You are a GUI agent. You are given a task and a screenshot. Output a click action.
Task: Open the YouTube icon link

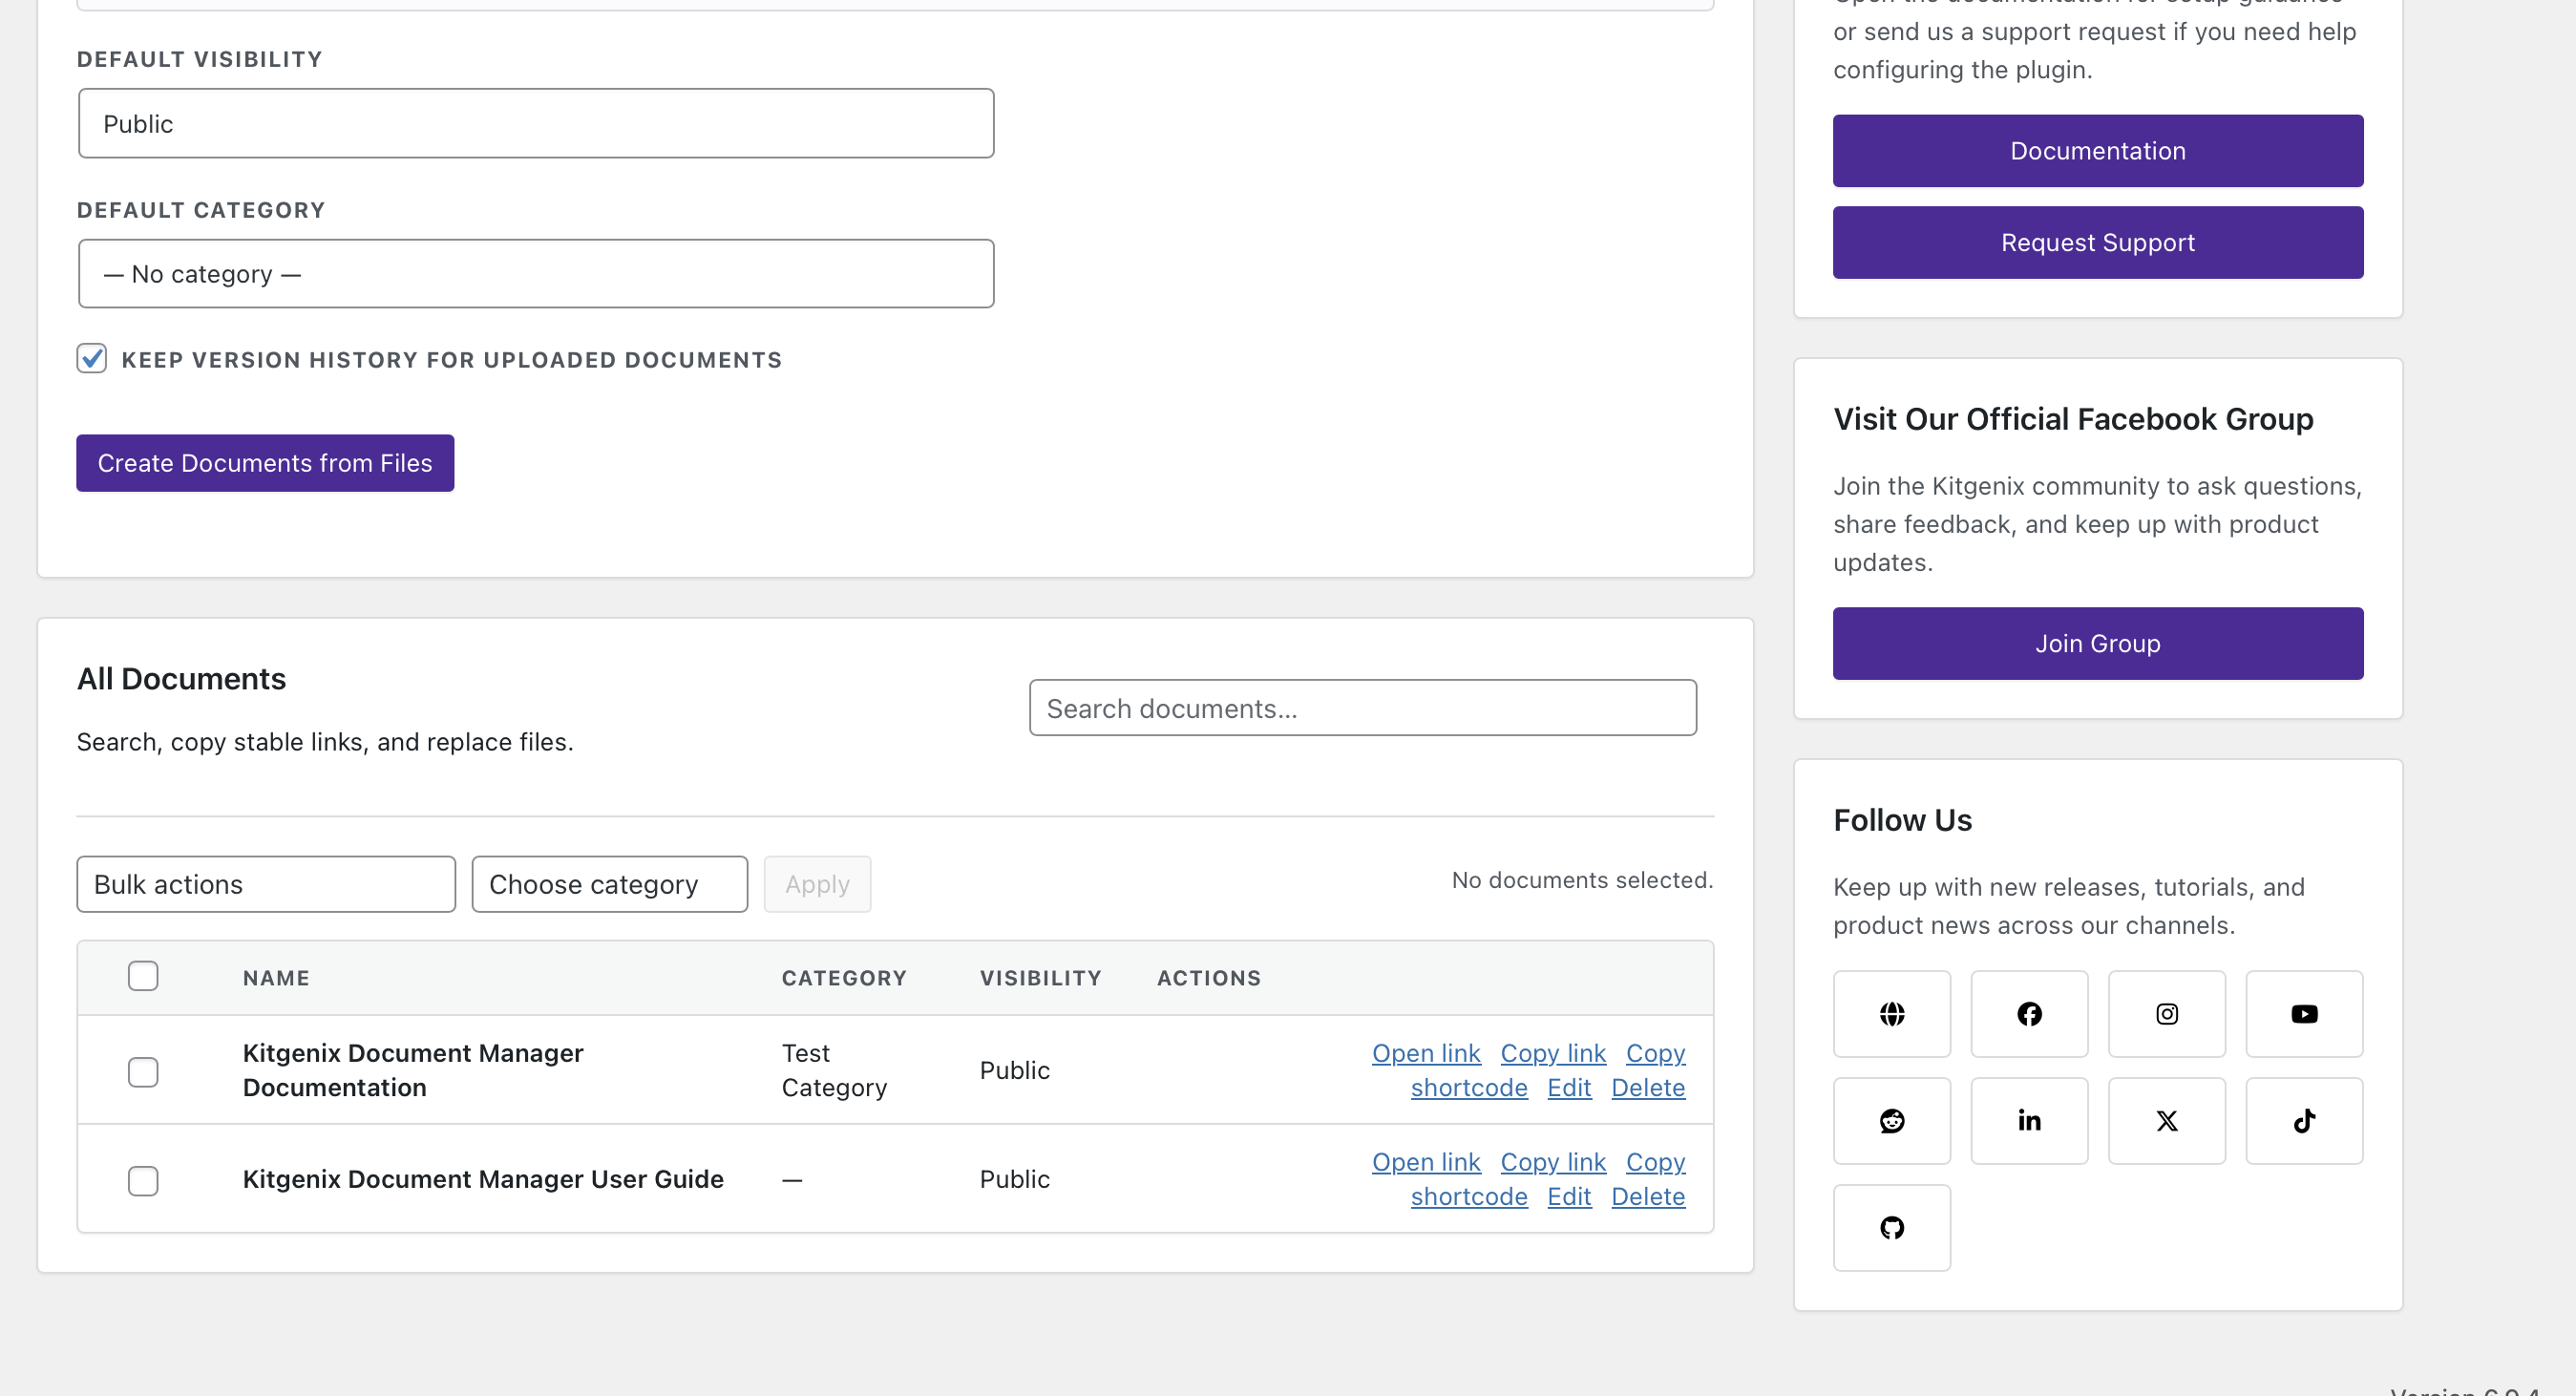tap(2304, 1014)
